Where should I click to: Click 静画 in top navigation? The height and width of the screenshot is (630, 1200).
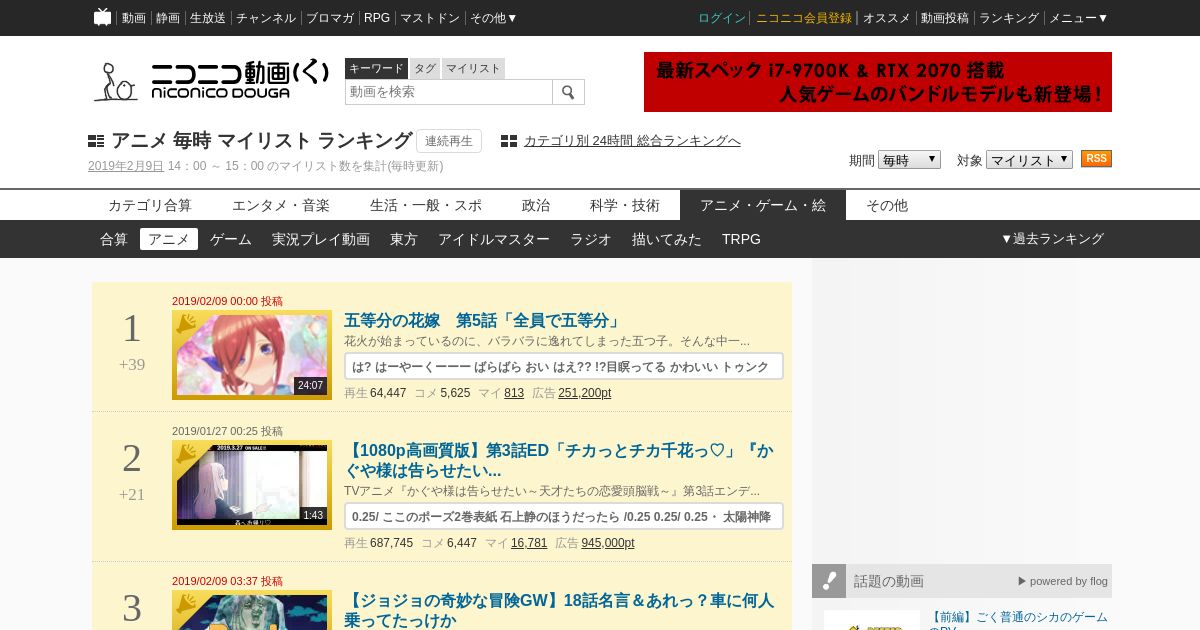pyautogui.click(x=168, y=18)
